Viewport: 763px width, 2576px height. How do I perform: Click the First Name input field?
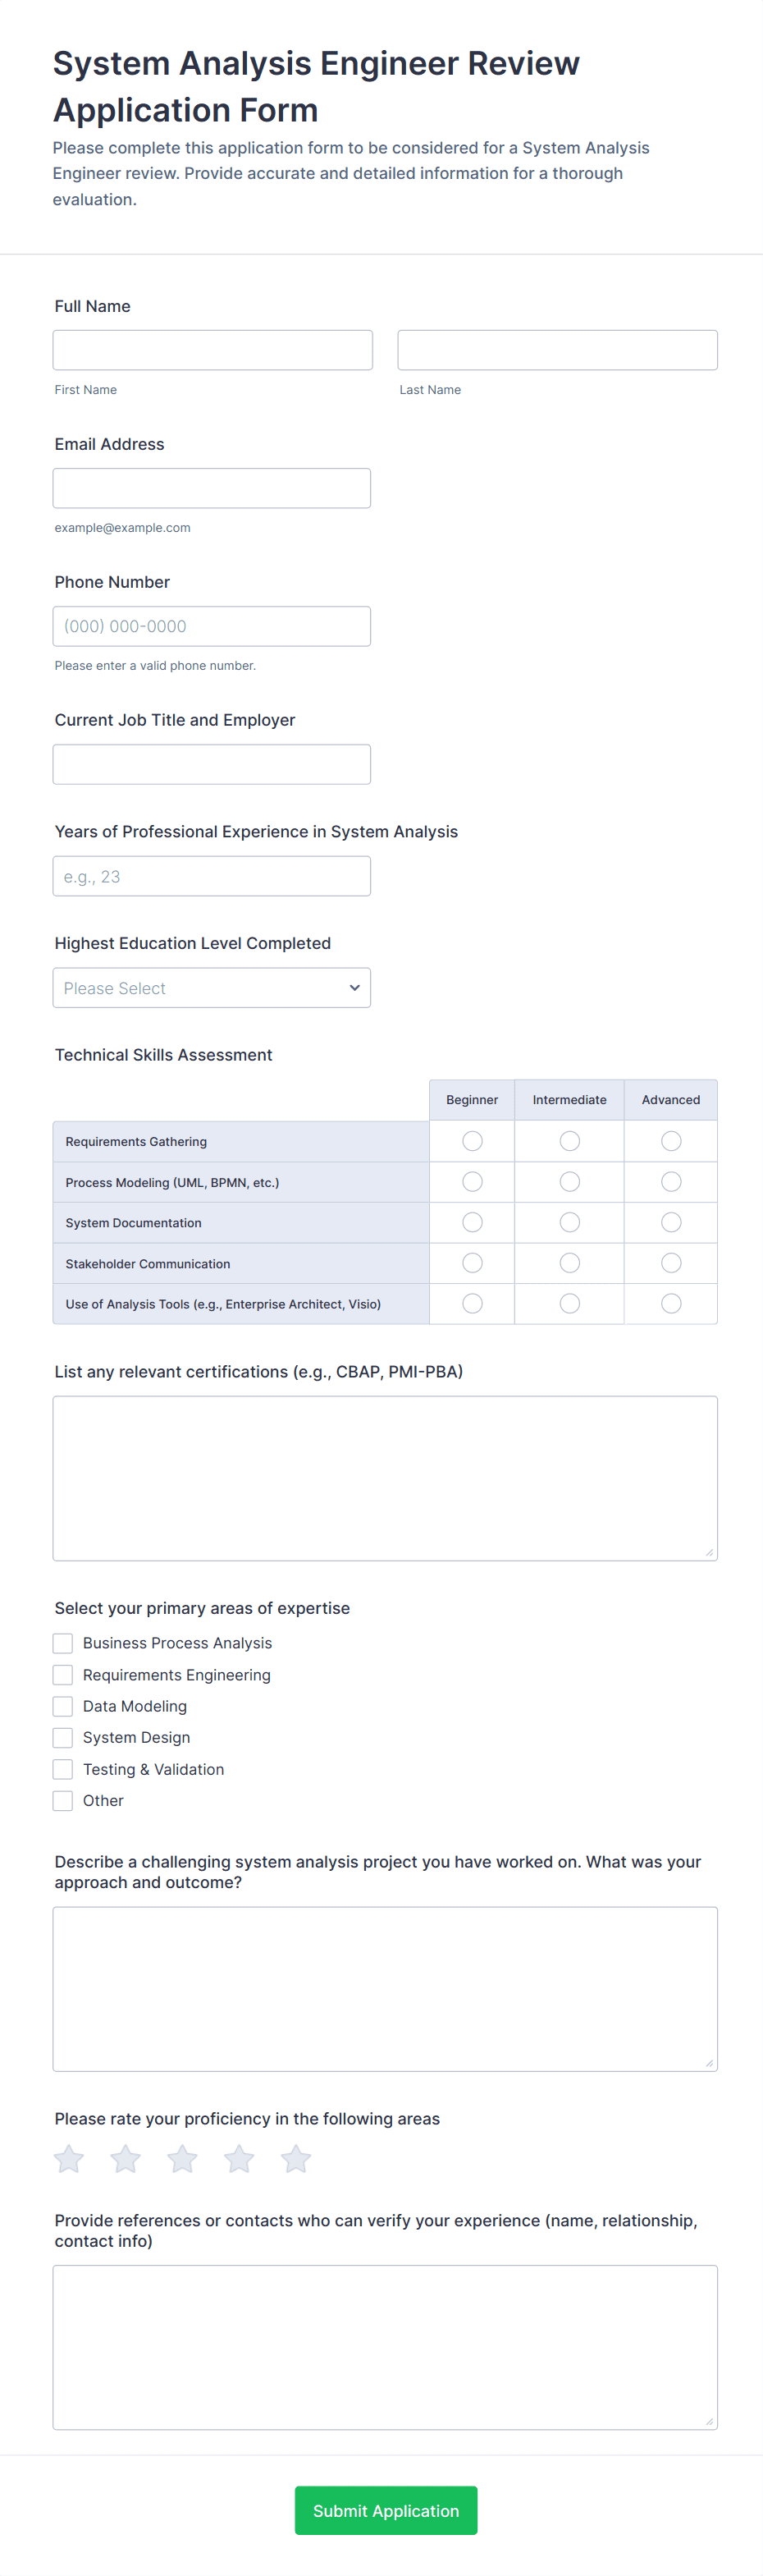(213, 350)
